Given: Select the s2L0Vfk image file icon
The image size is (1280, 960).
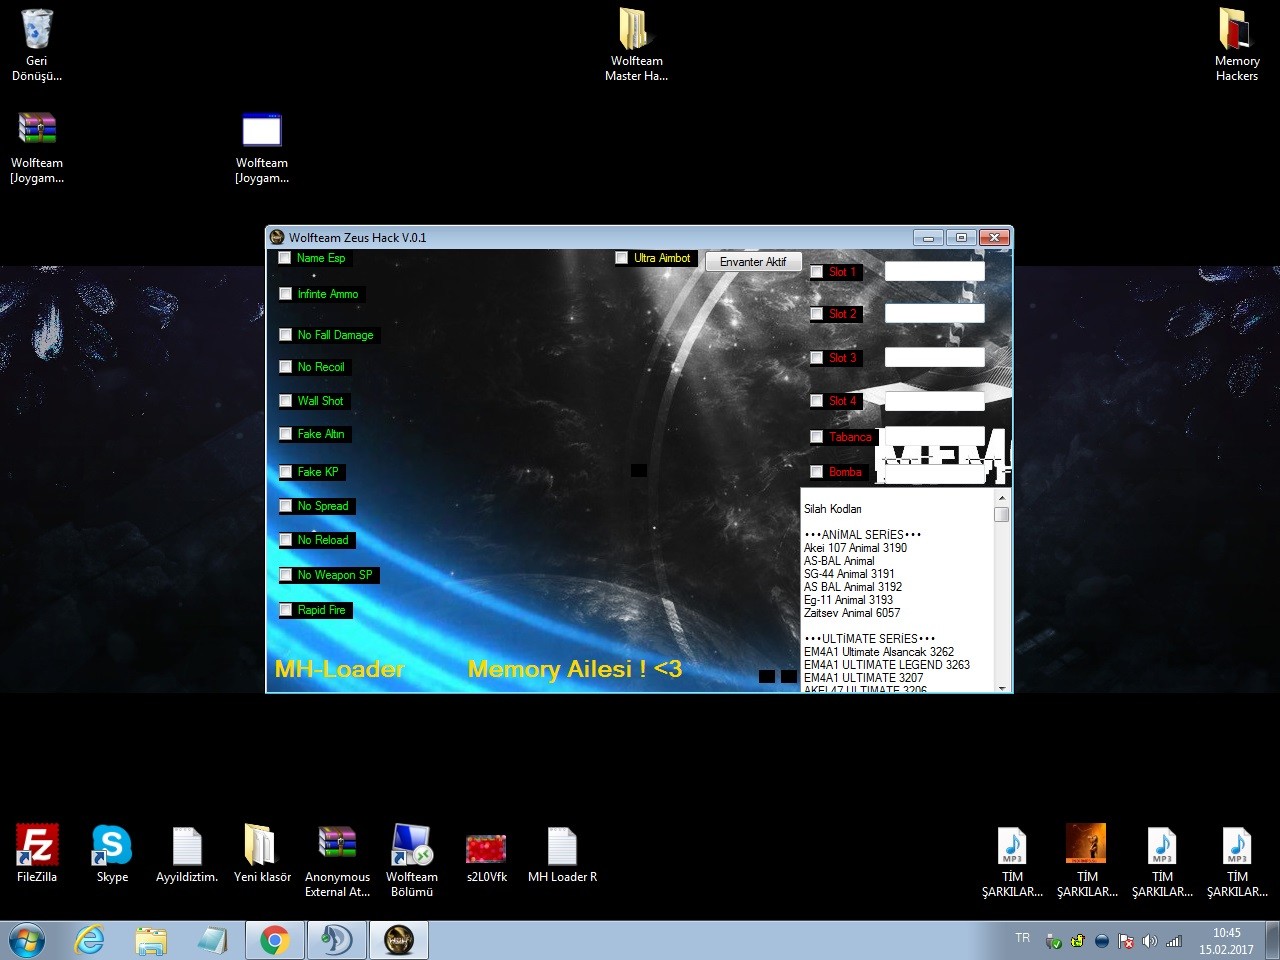Looking at the screenshot, I should pos(487,855).
